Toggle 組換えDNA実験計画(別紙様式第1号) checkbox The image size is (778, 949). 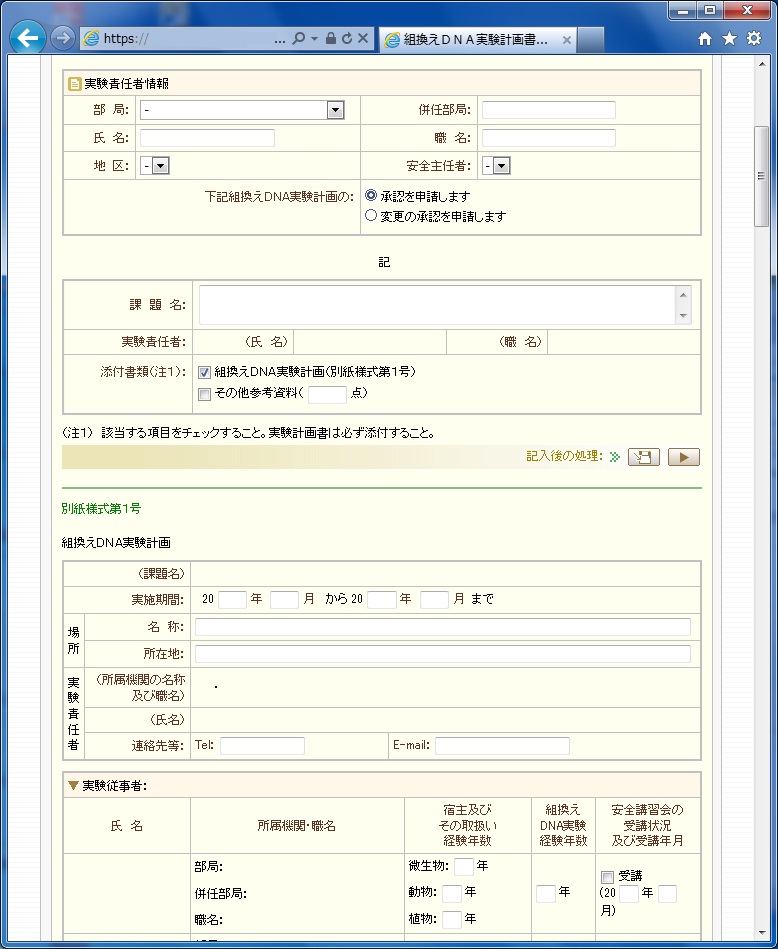(205, 373)
